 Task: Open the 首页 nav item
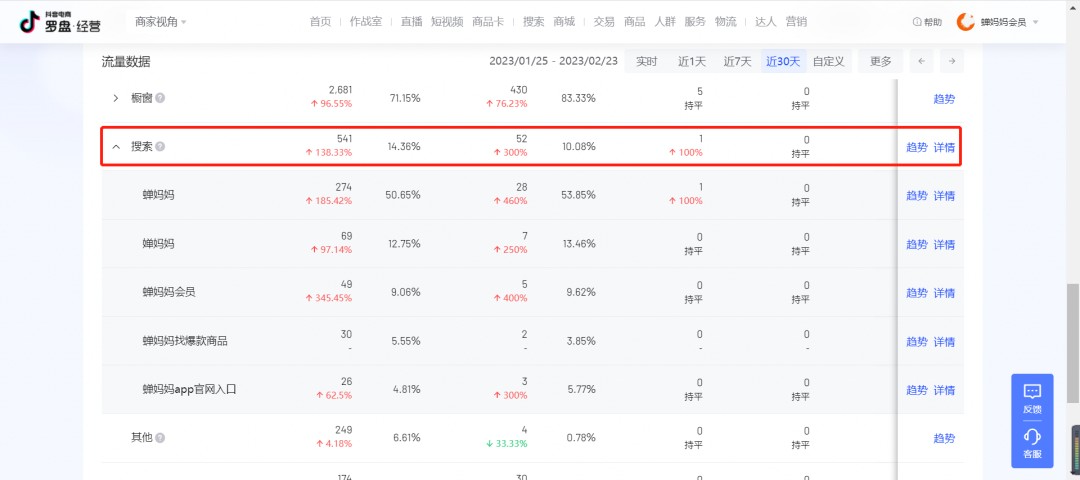coord(320,22)
